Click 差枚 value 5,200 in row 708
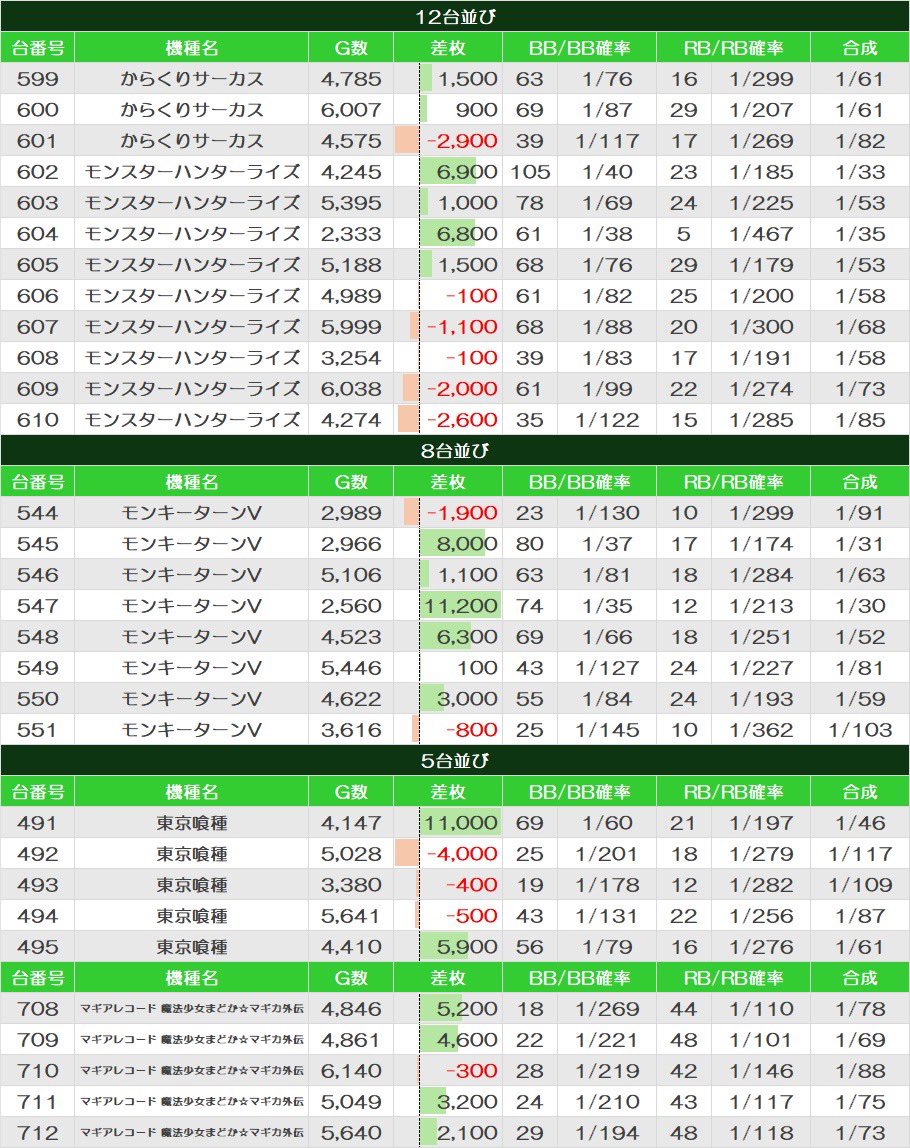910x1148 pixels. tap(467, 1008)
